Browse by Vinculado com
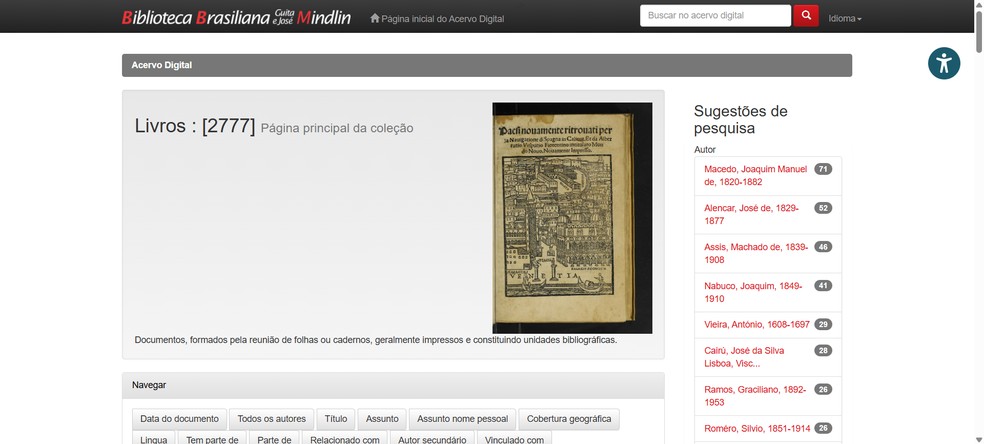984x444 pixels. point(515,439)
